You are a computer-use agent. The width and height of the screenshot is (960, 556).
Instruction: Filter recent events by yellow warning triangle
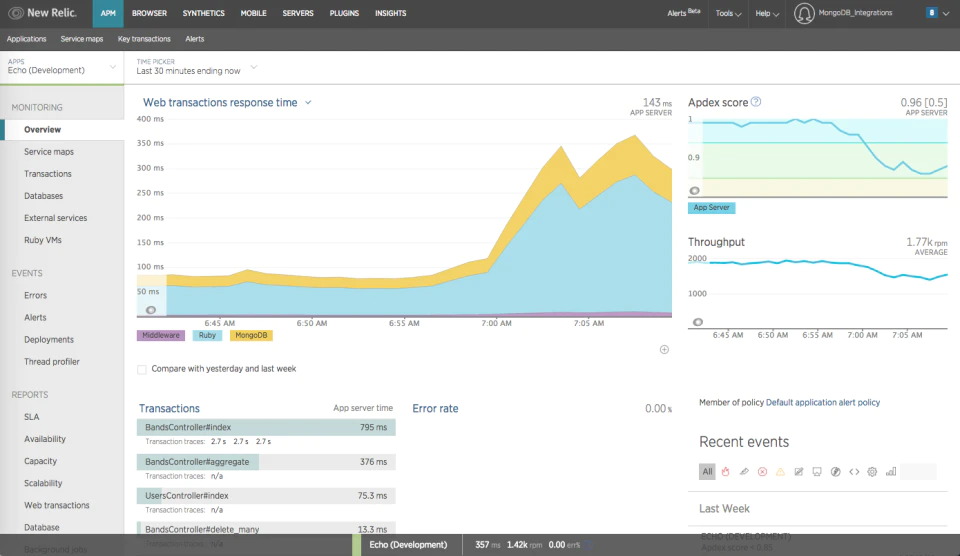coord(780,471)
